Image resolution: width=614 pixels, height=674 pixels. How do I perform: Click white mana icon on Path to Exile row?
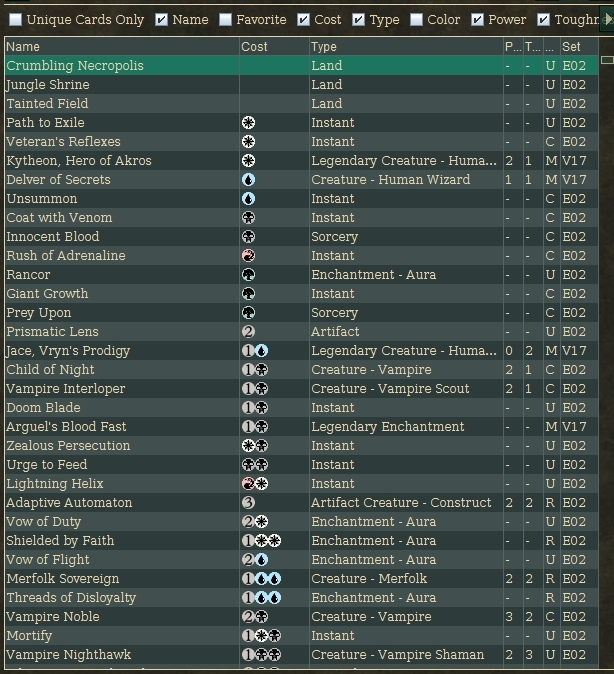[248, 123]
